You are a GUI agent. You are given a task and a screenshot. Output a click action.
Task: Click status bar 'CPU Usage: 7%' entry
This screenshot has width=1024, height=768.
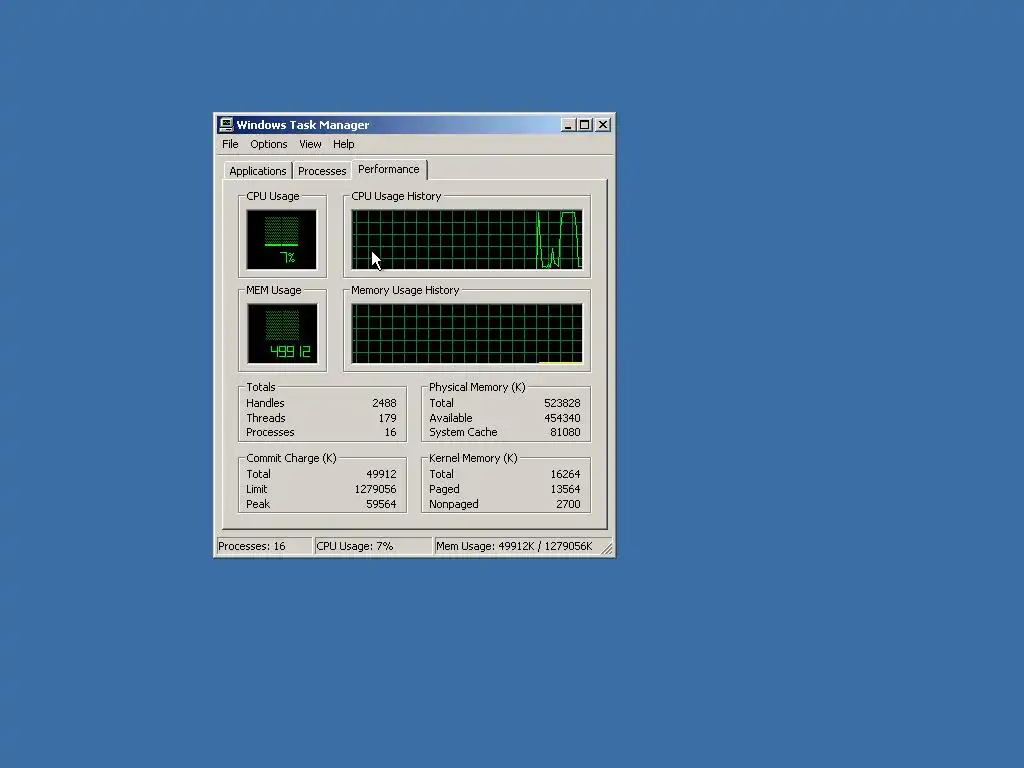372,546
